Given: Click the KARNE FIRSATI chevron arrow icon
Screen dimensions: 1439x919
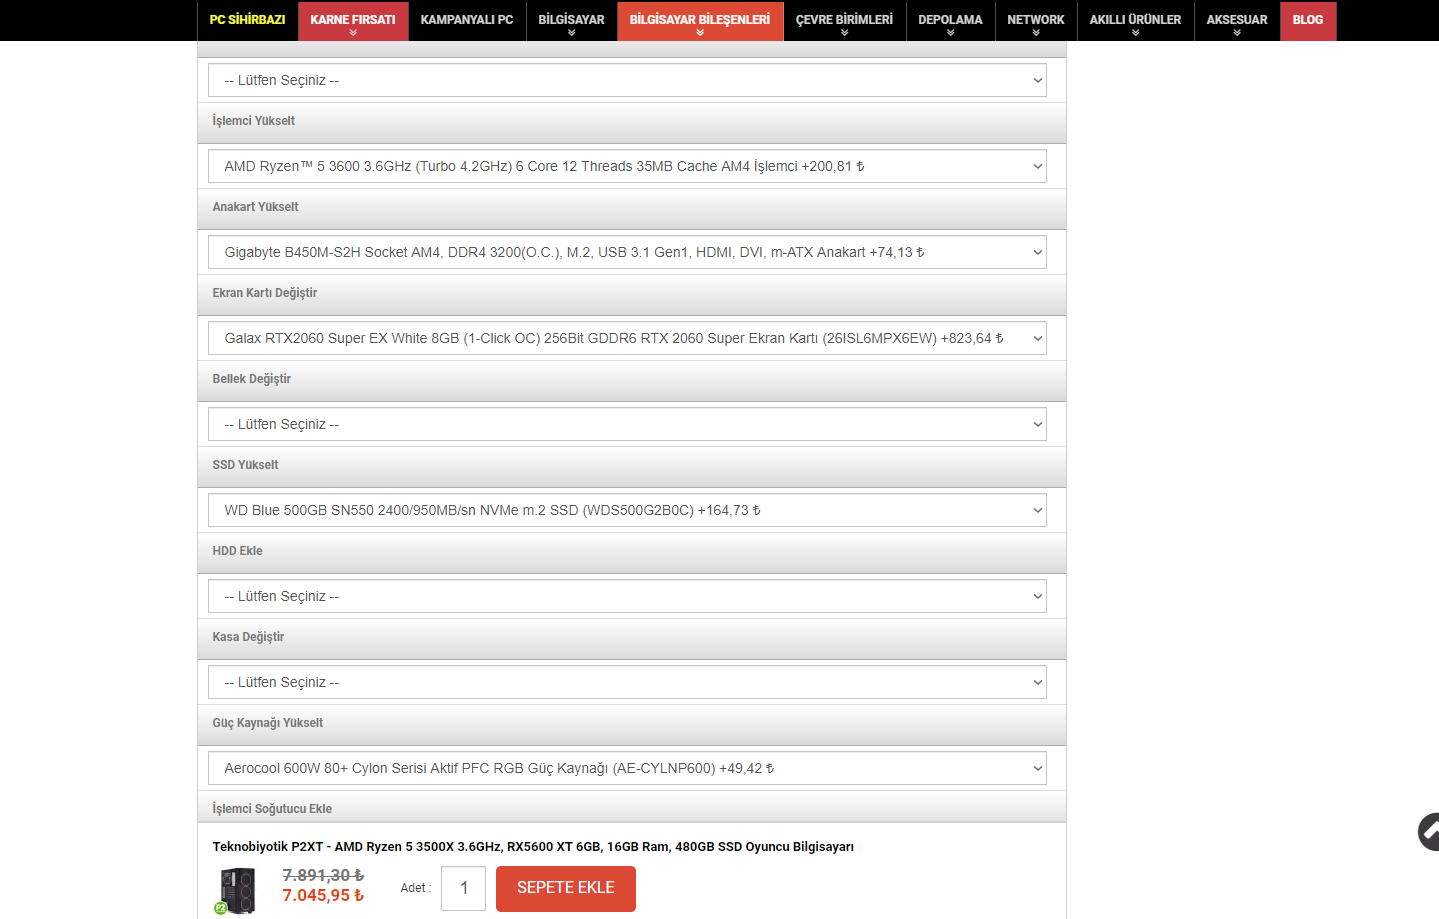Looking at the screenshot, I should (x=353, y=33).
